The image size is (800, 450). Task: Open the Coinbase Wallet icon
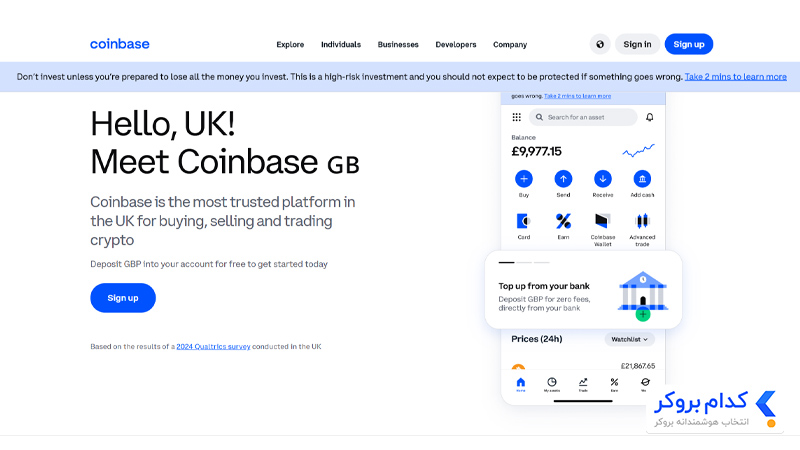pos(602,221)
